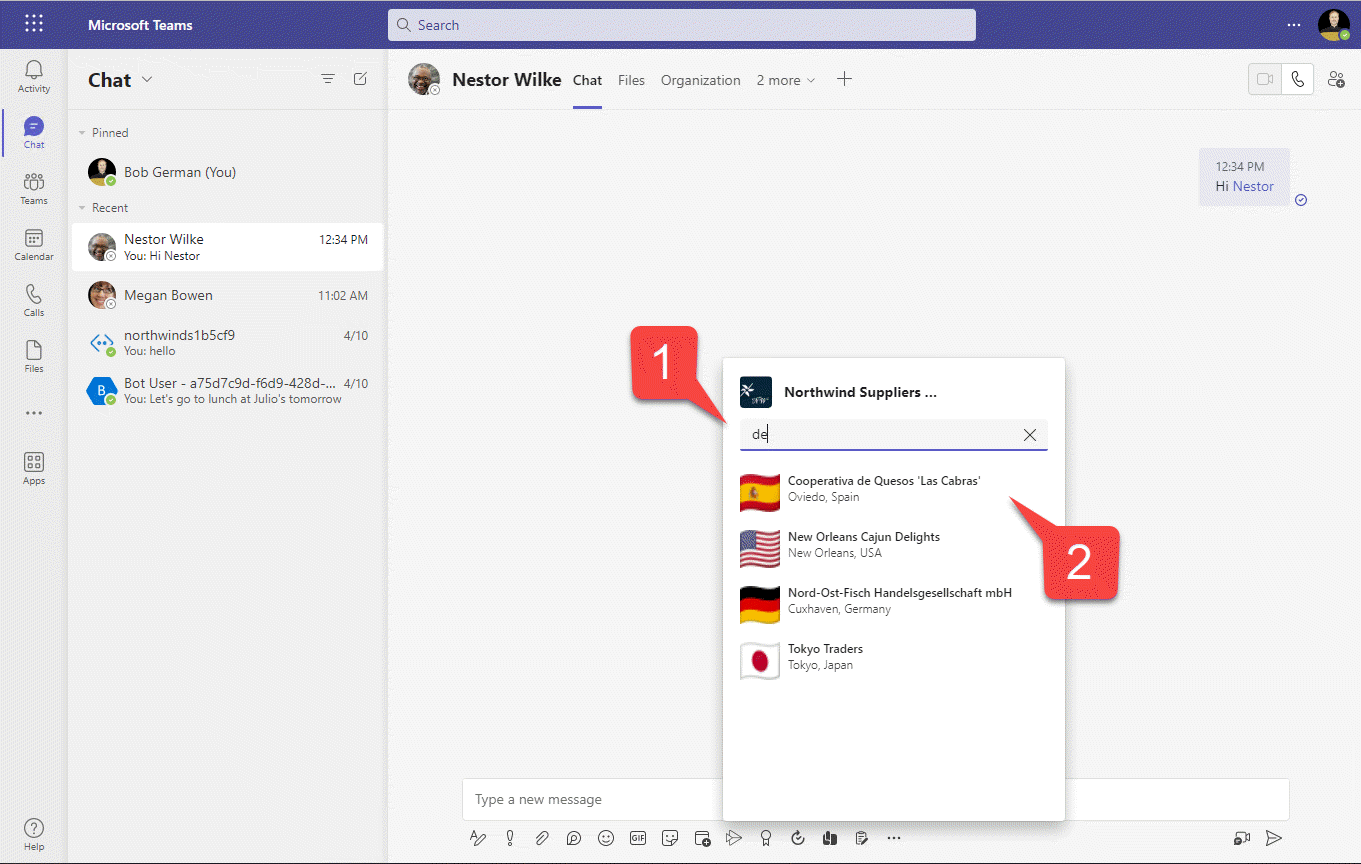Open the Viva Learning books icon
This screenshot has width=1361, height=864.
(x=830, y=838)
